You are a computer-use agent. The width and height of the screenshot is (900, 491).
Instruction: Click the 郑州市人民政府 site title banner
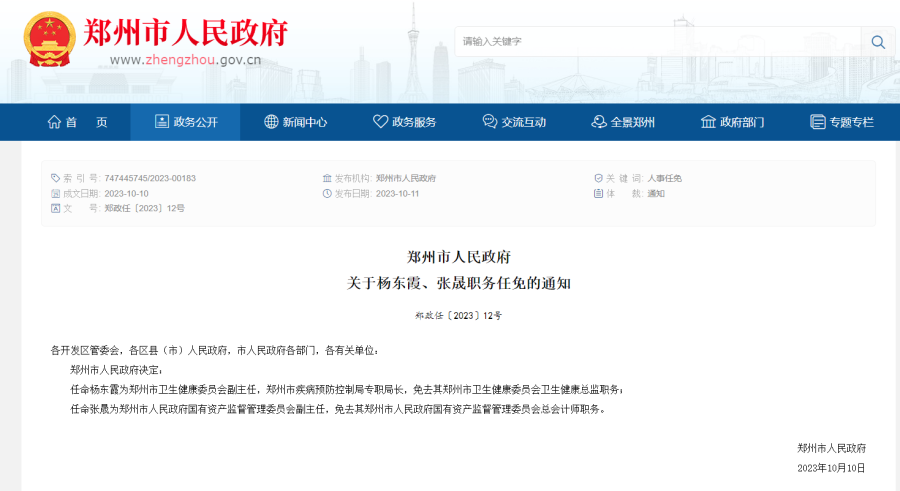[188, 31]
